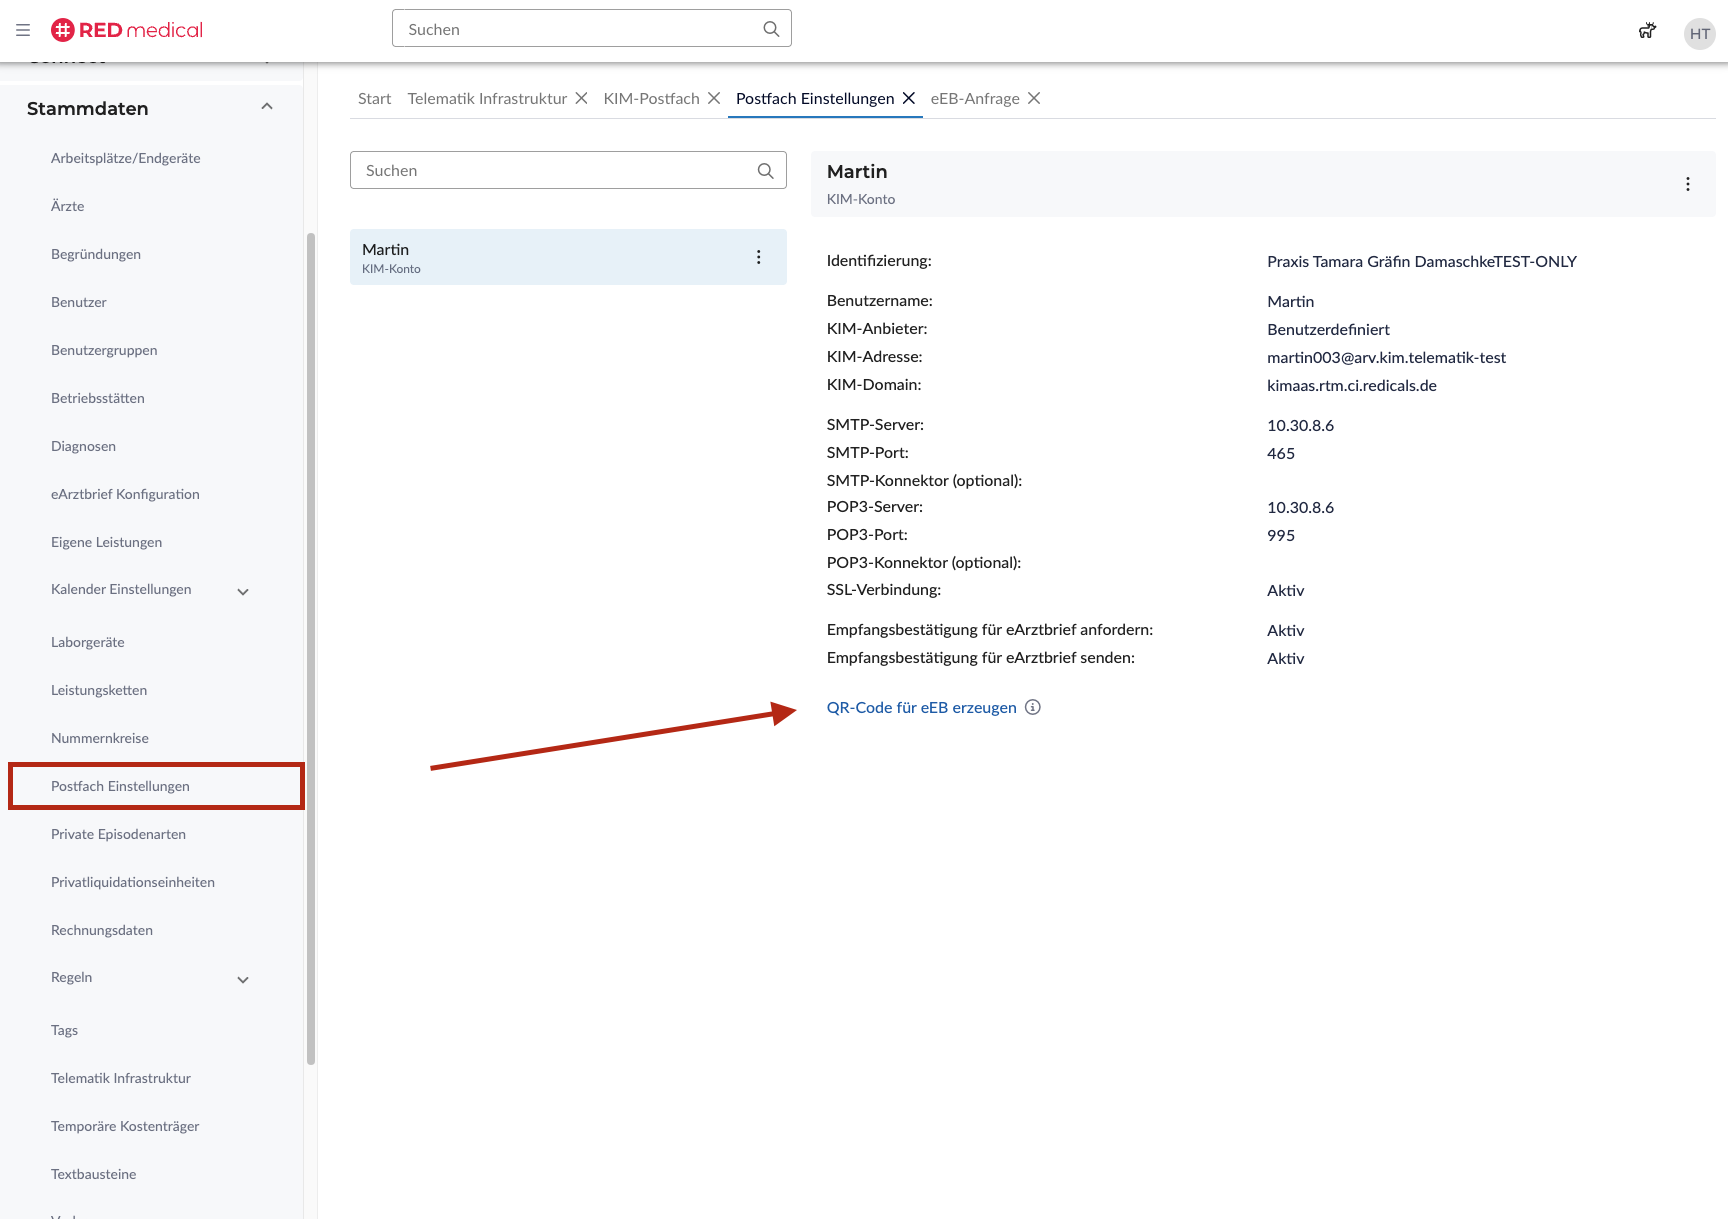Screen dimensions: 1728x1219
Task: Focus the mailbox list Suchen field
Action: pos(555,170)
